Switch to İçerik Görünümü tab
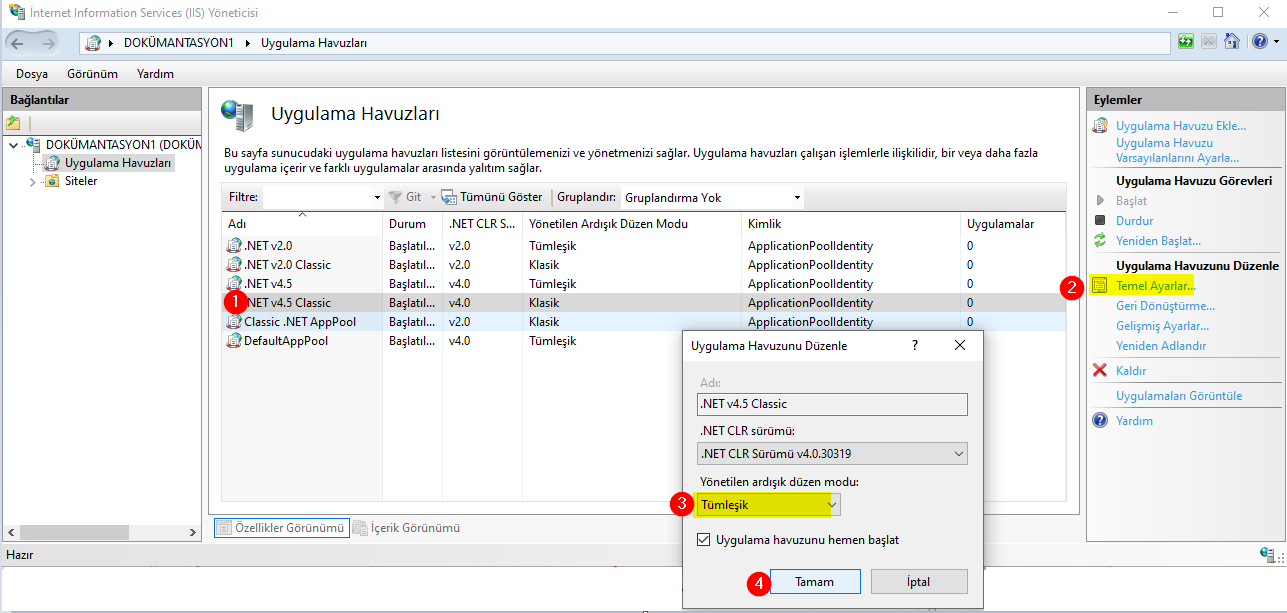 tap(406, 528)
